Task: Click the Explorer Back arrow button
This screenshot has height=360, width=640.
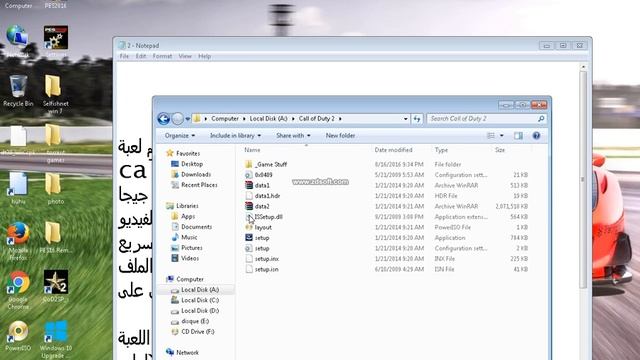Action: [x=164, y=119]
